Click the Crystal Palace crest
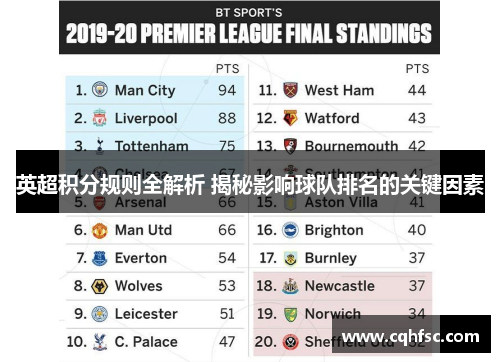This screenshot has width=500, height=362. (x=99, y=342)
